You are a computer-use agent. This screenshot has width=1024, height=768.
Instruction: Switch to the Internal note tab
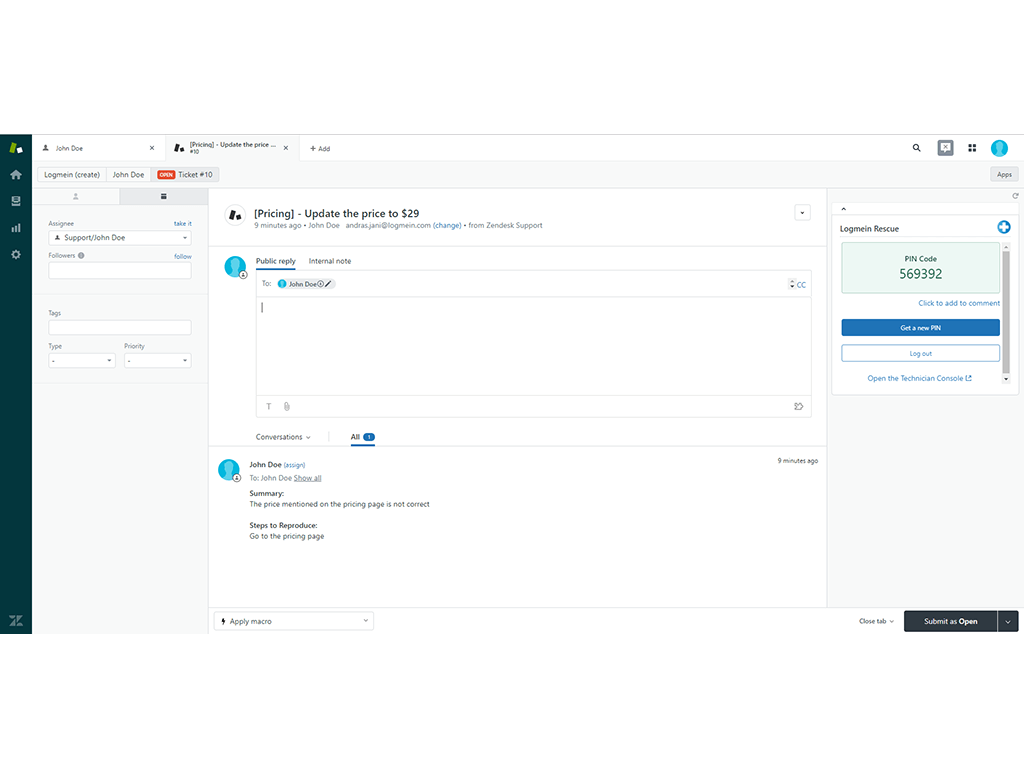(x=329, y=261)
